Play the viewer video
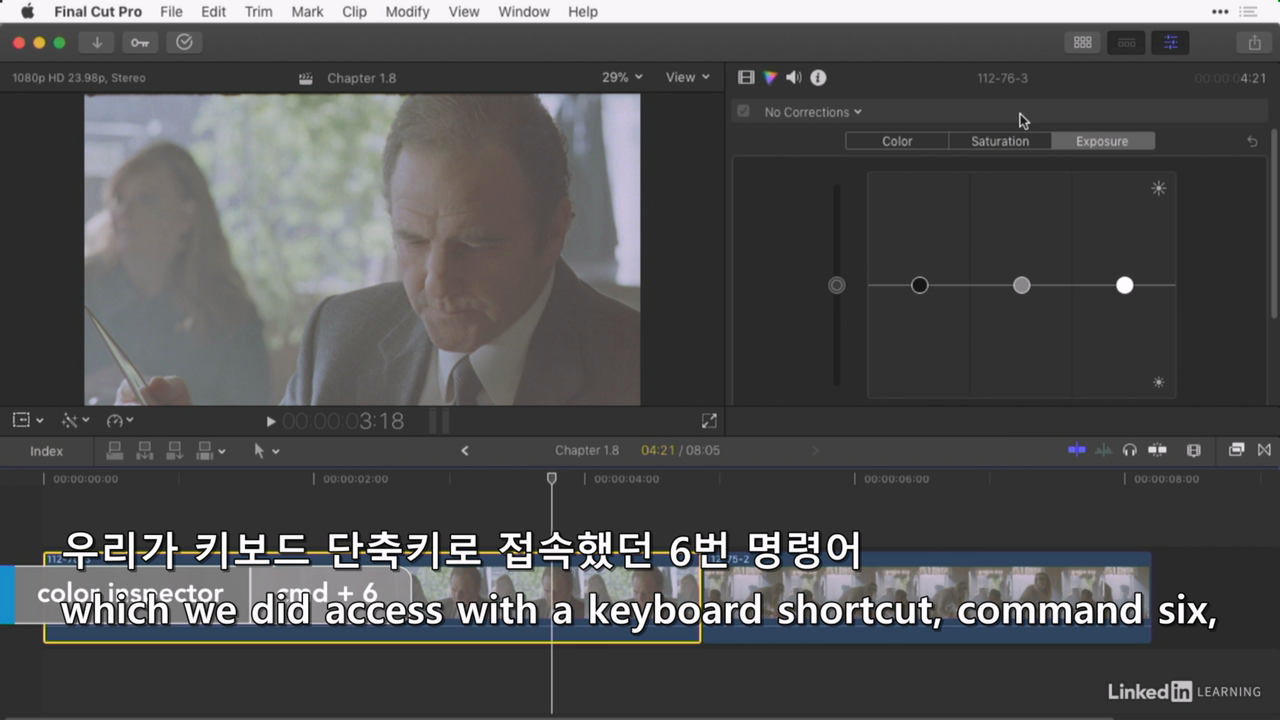The height and width of the screenshot is (720, 1280). point(271,422)
